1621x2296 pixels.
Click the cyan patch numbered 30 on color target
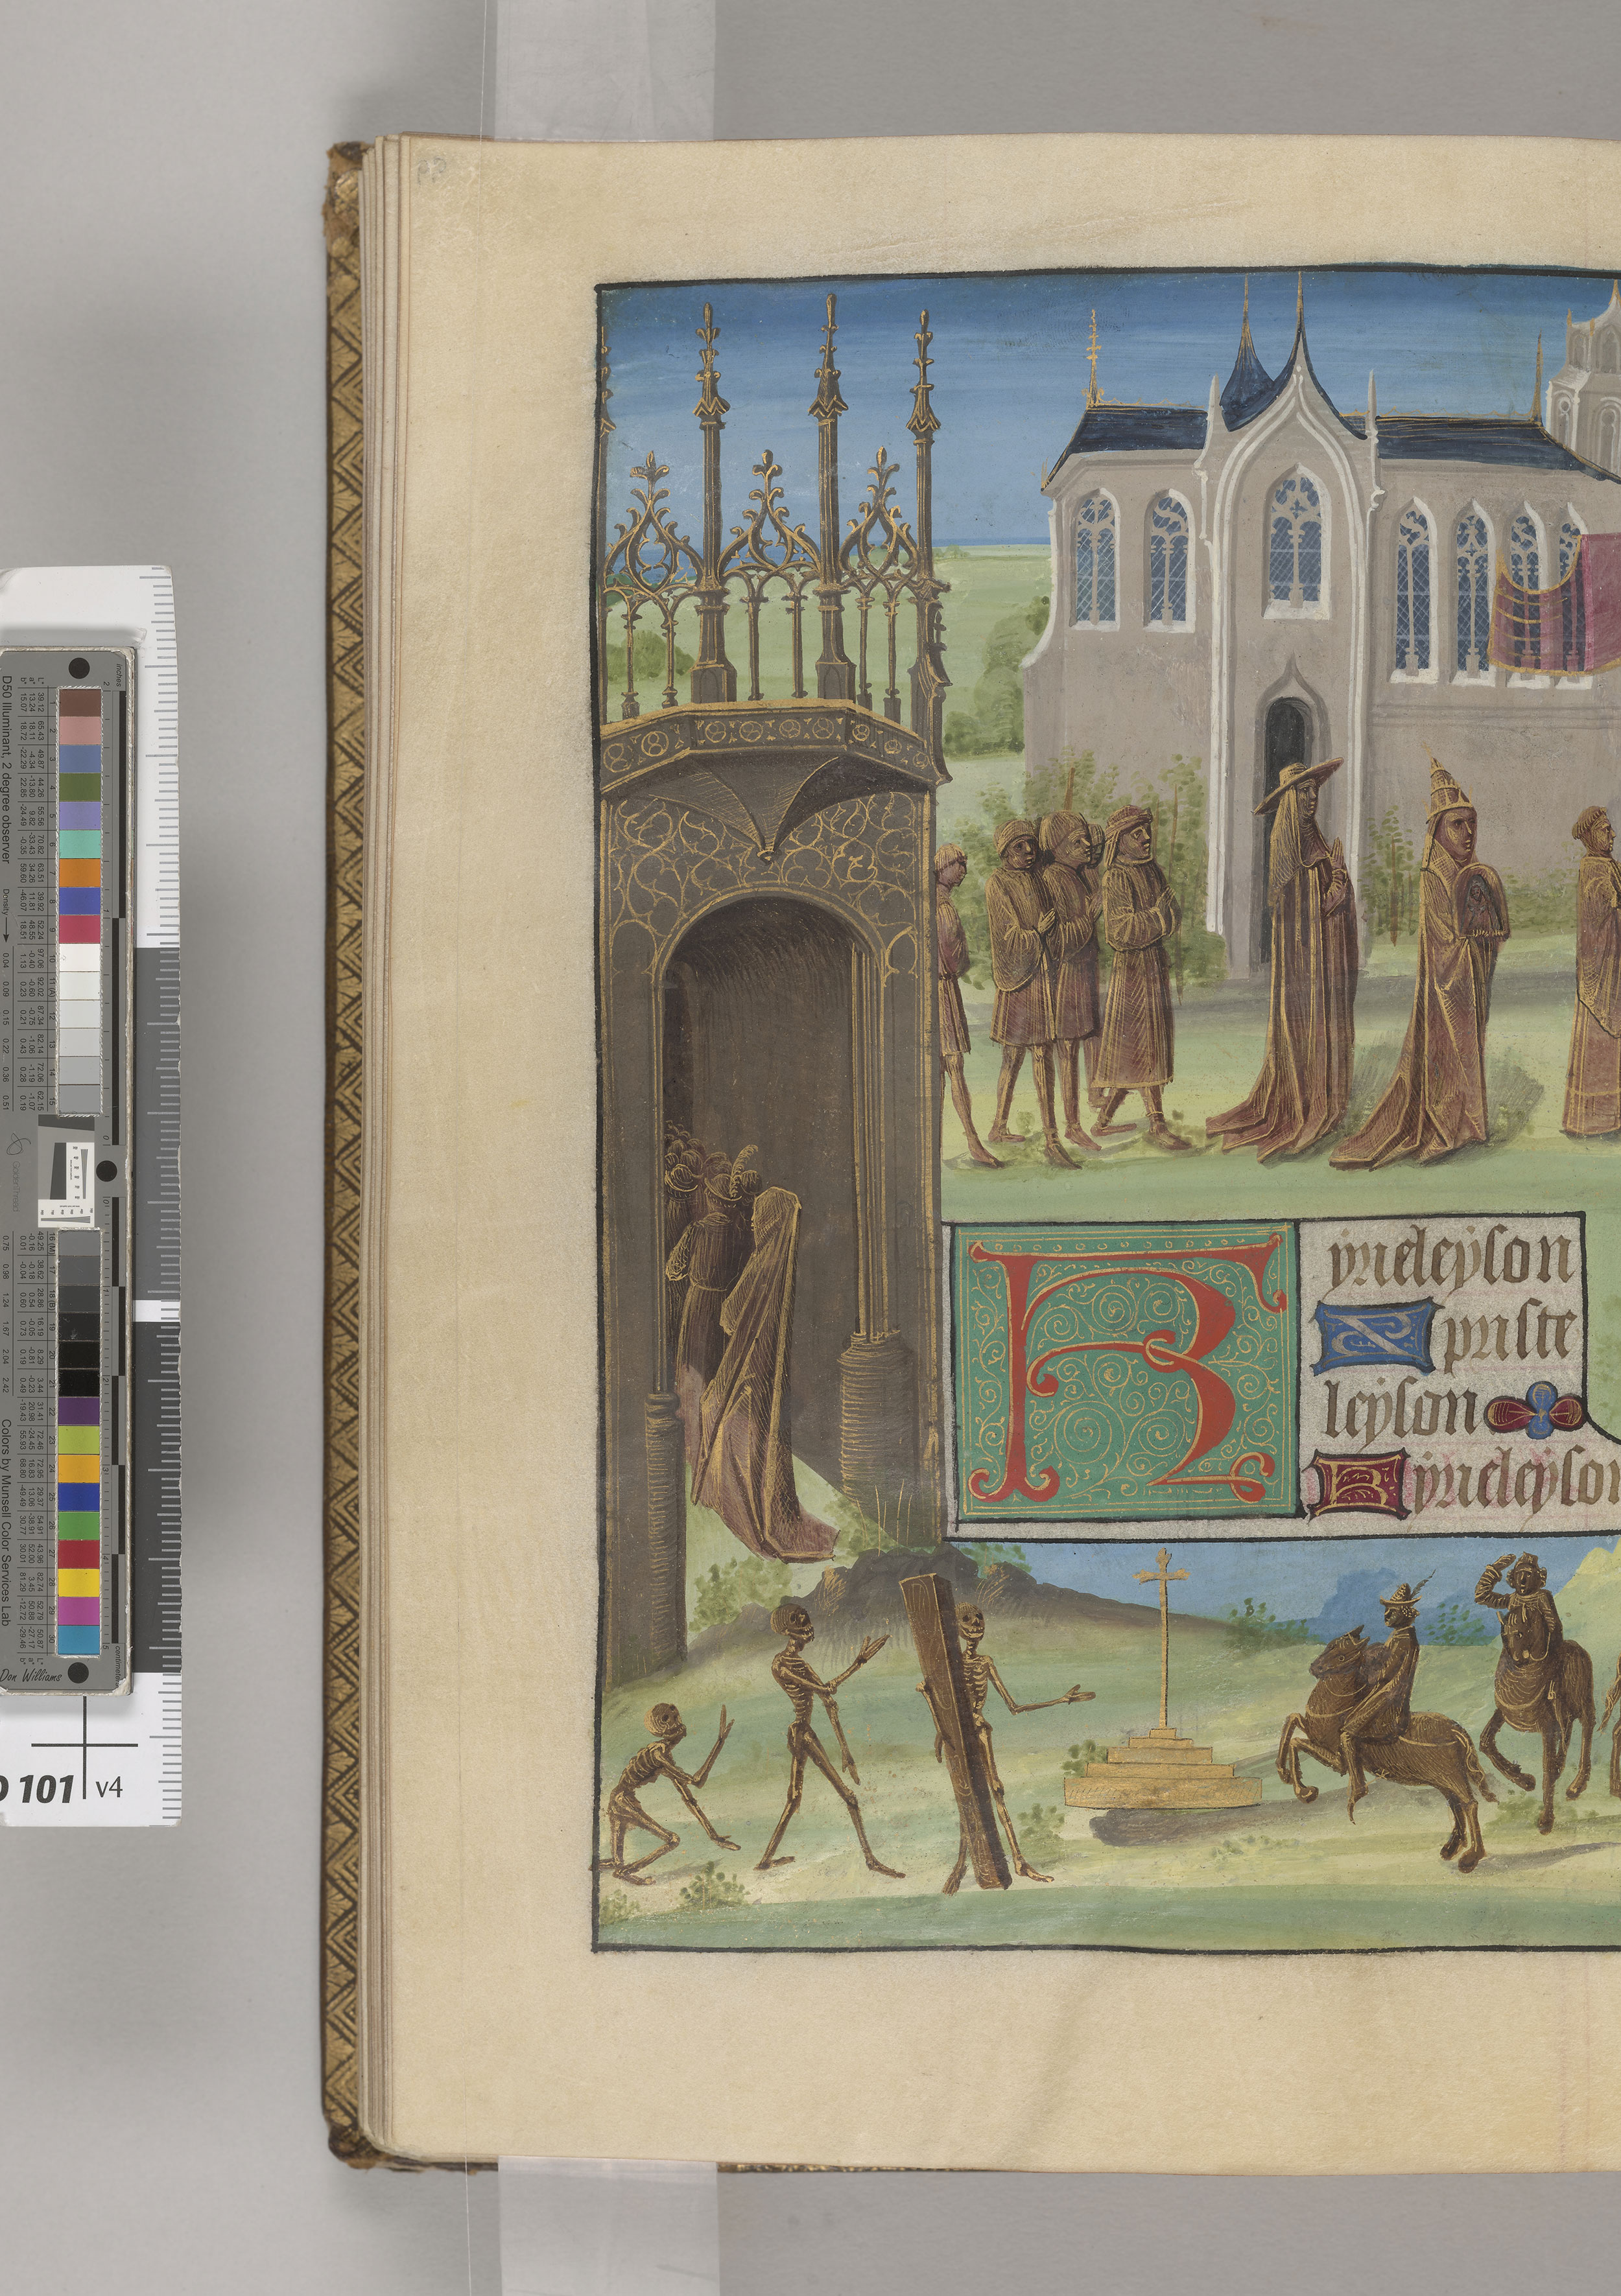point(79,1640)
